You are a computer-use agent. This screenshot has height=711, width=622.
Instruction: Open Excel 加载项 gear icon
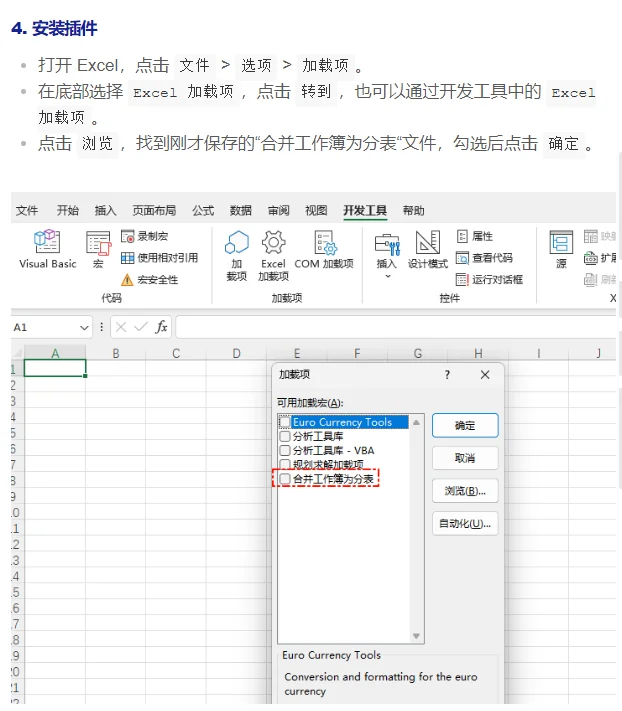tap(273, 255)
